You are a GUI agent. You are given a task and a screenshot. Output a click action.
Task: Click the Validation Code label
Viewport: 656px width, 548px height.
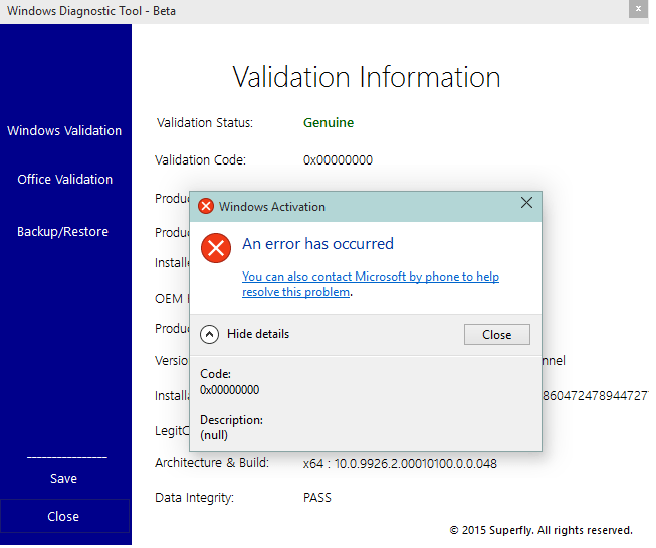(x=200, y=160)
